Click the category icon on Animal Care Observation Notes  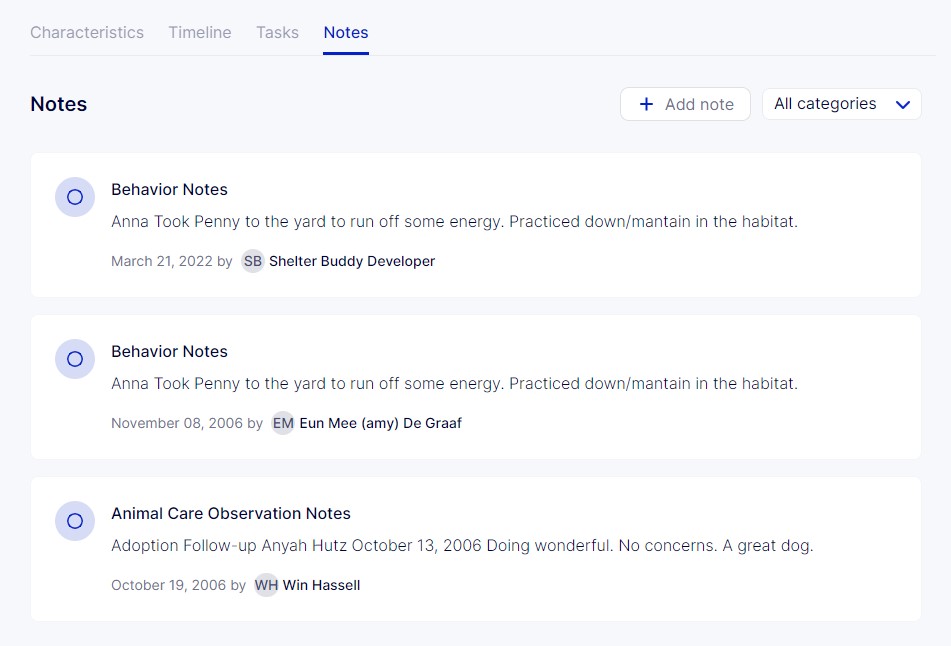click(75, 521)
